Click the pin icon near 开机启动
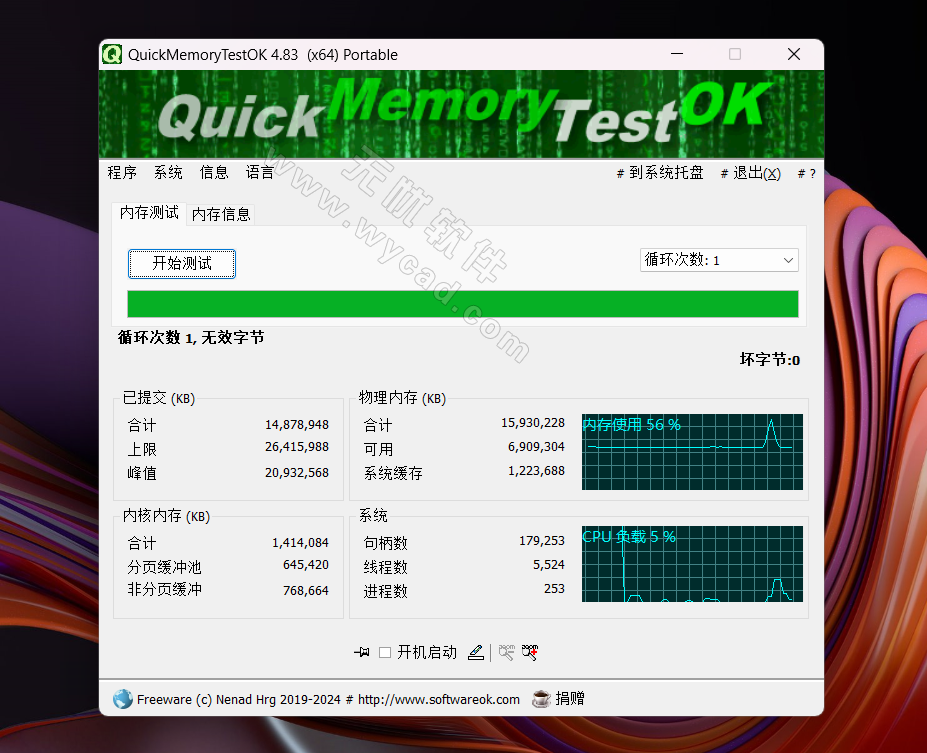Viewport: 927px width, 753px height. coord(362,652)
